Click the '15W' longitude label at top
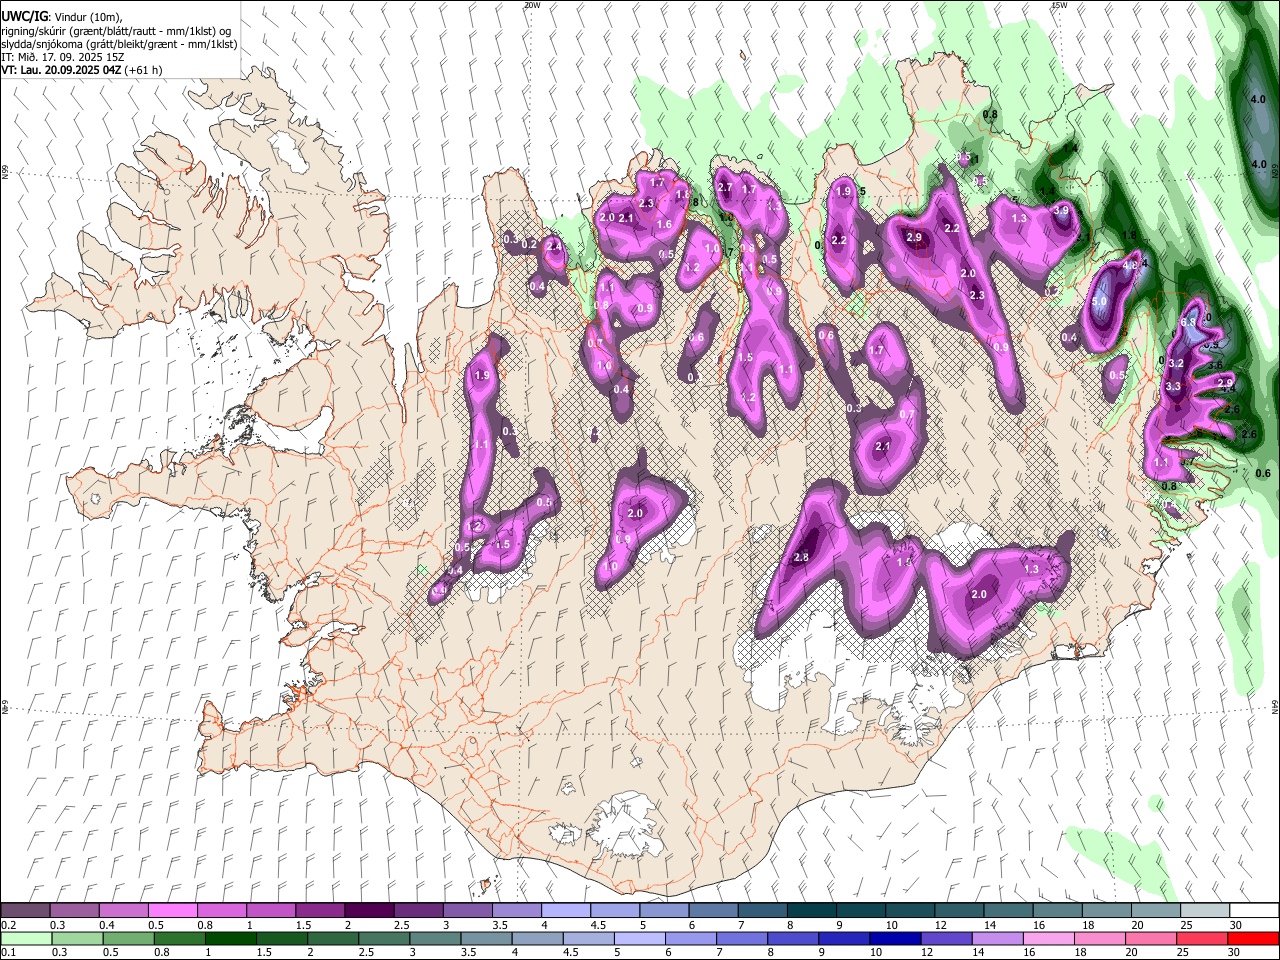Image resolution: width=1280 pixels, height=960 pixels. (1060, 5)
